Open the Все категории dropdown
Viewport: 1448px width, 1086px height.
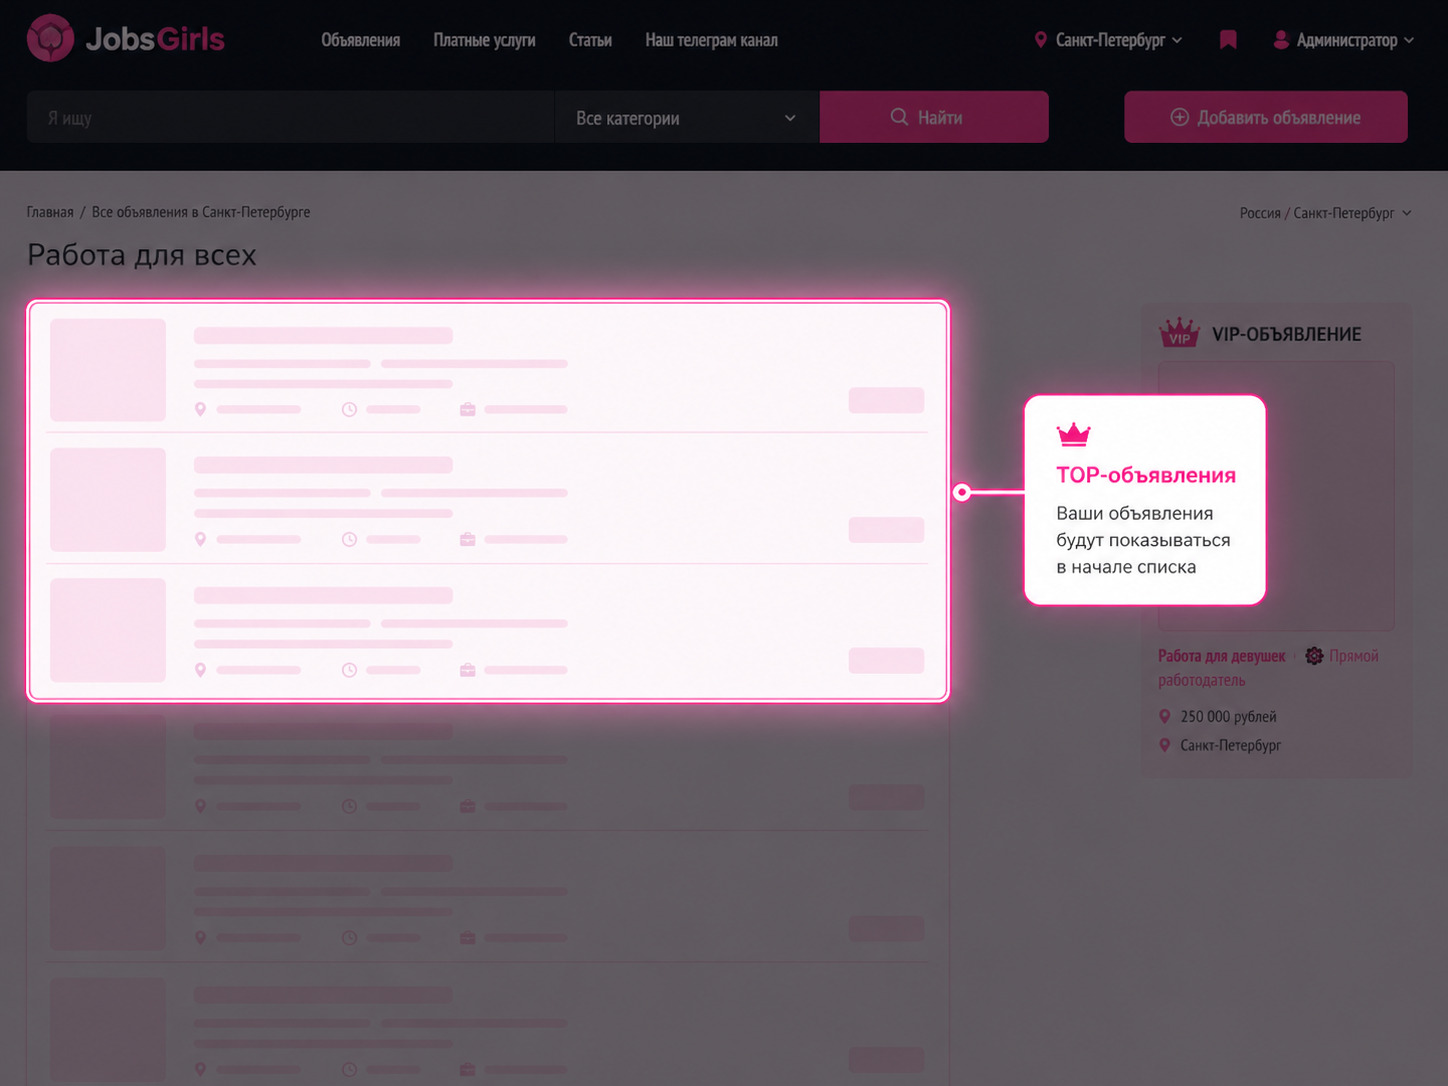pos(687,117)
